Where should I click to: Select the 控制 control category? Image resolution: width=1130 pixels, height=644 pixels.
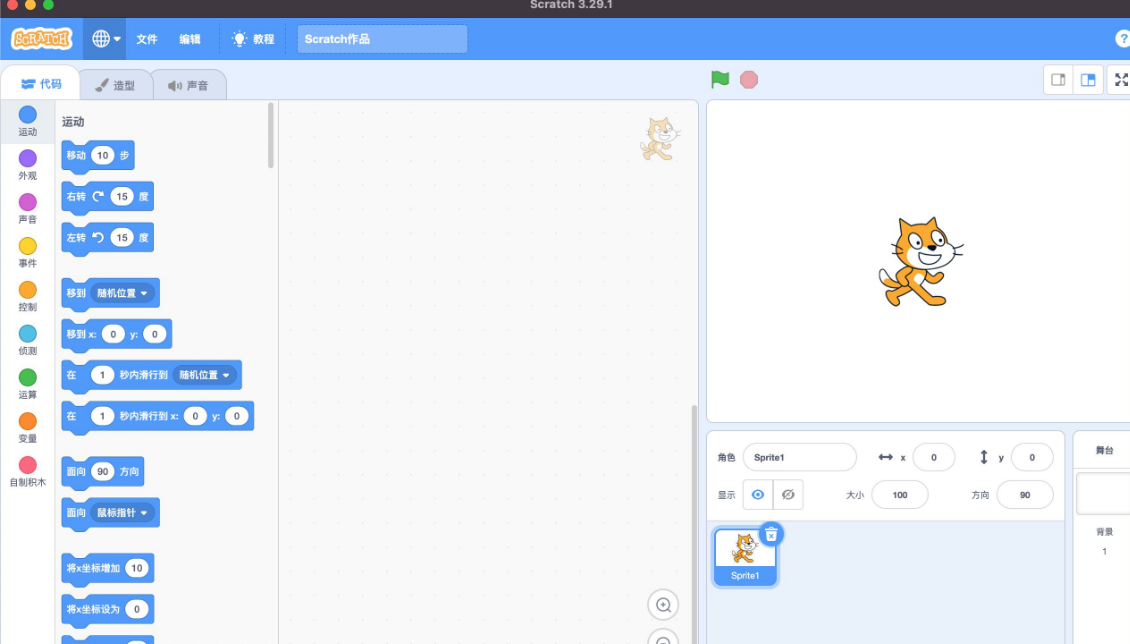[x=27, y=296]
